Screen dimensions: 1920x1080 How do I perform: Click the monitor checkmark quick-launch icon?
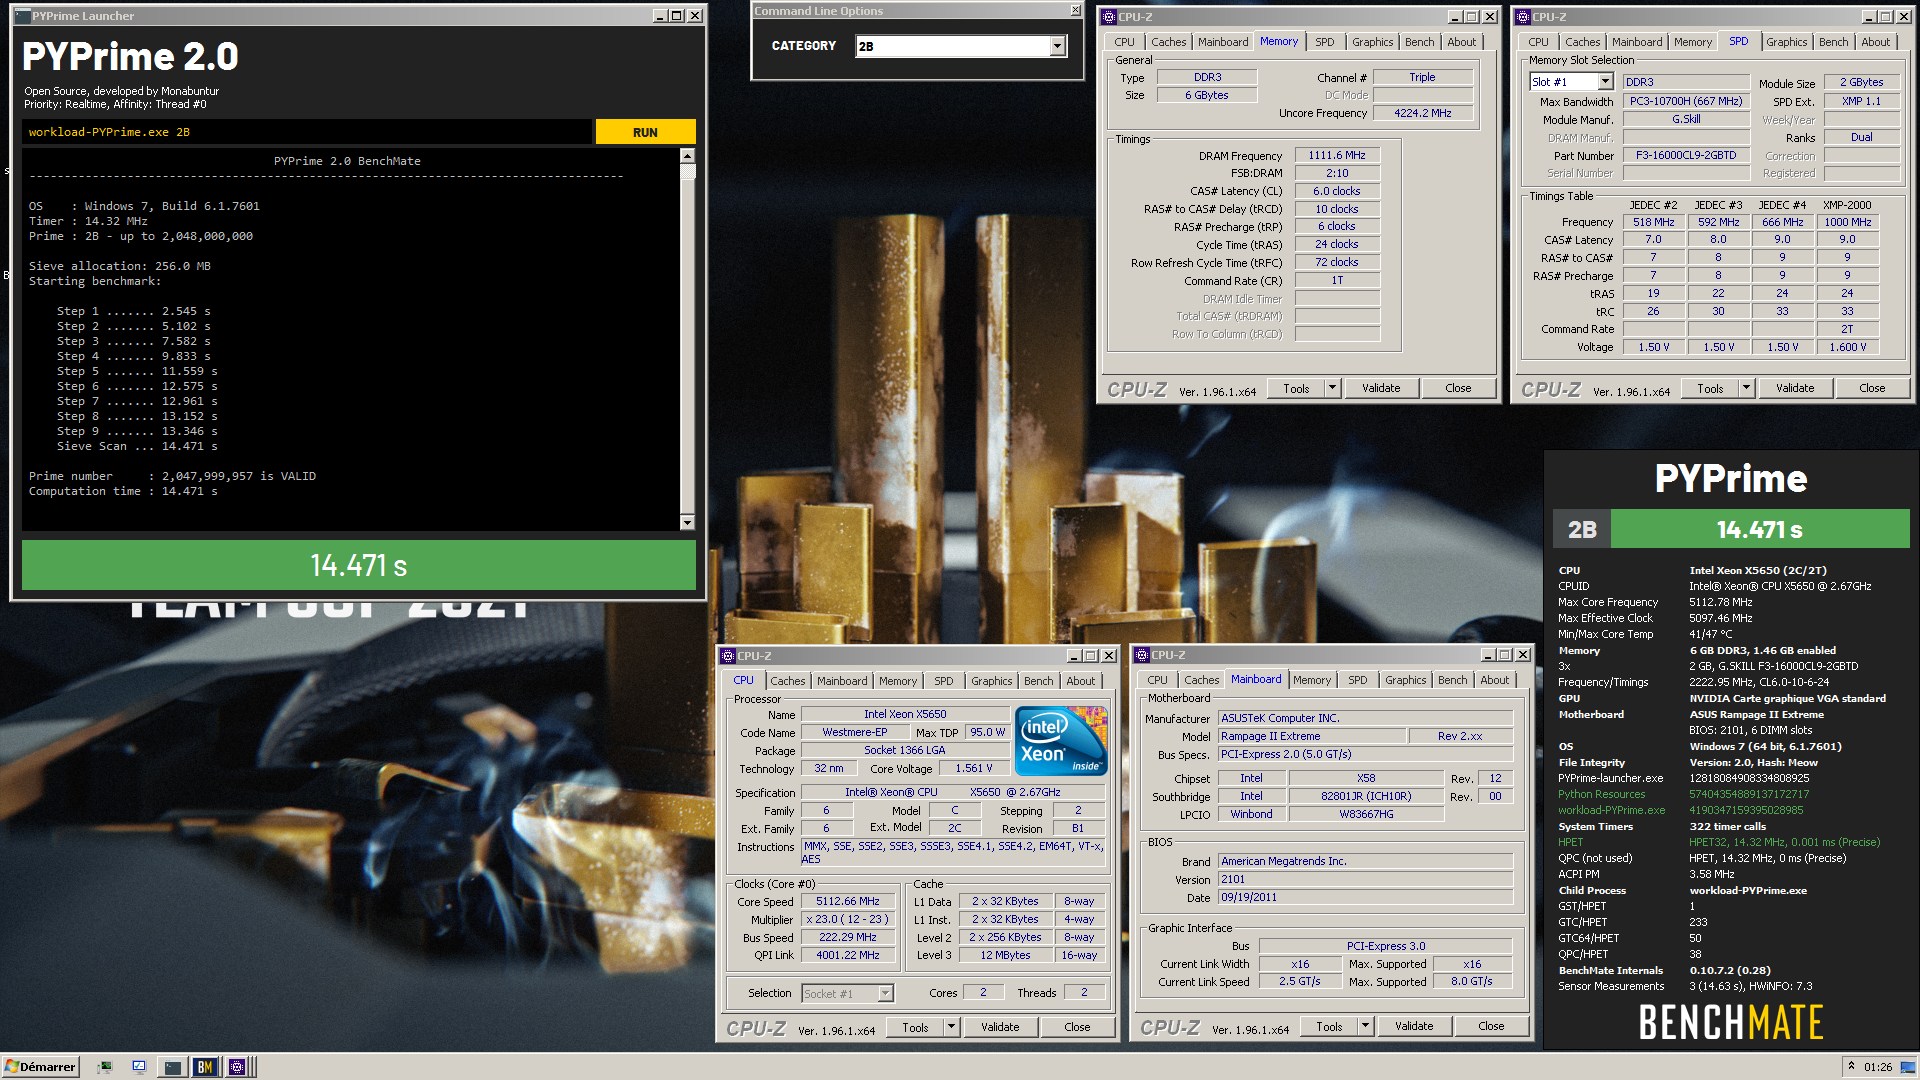tap(139, 1067)
